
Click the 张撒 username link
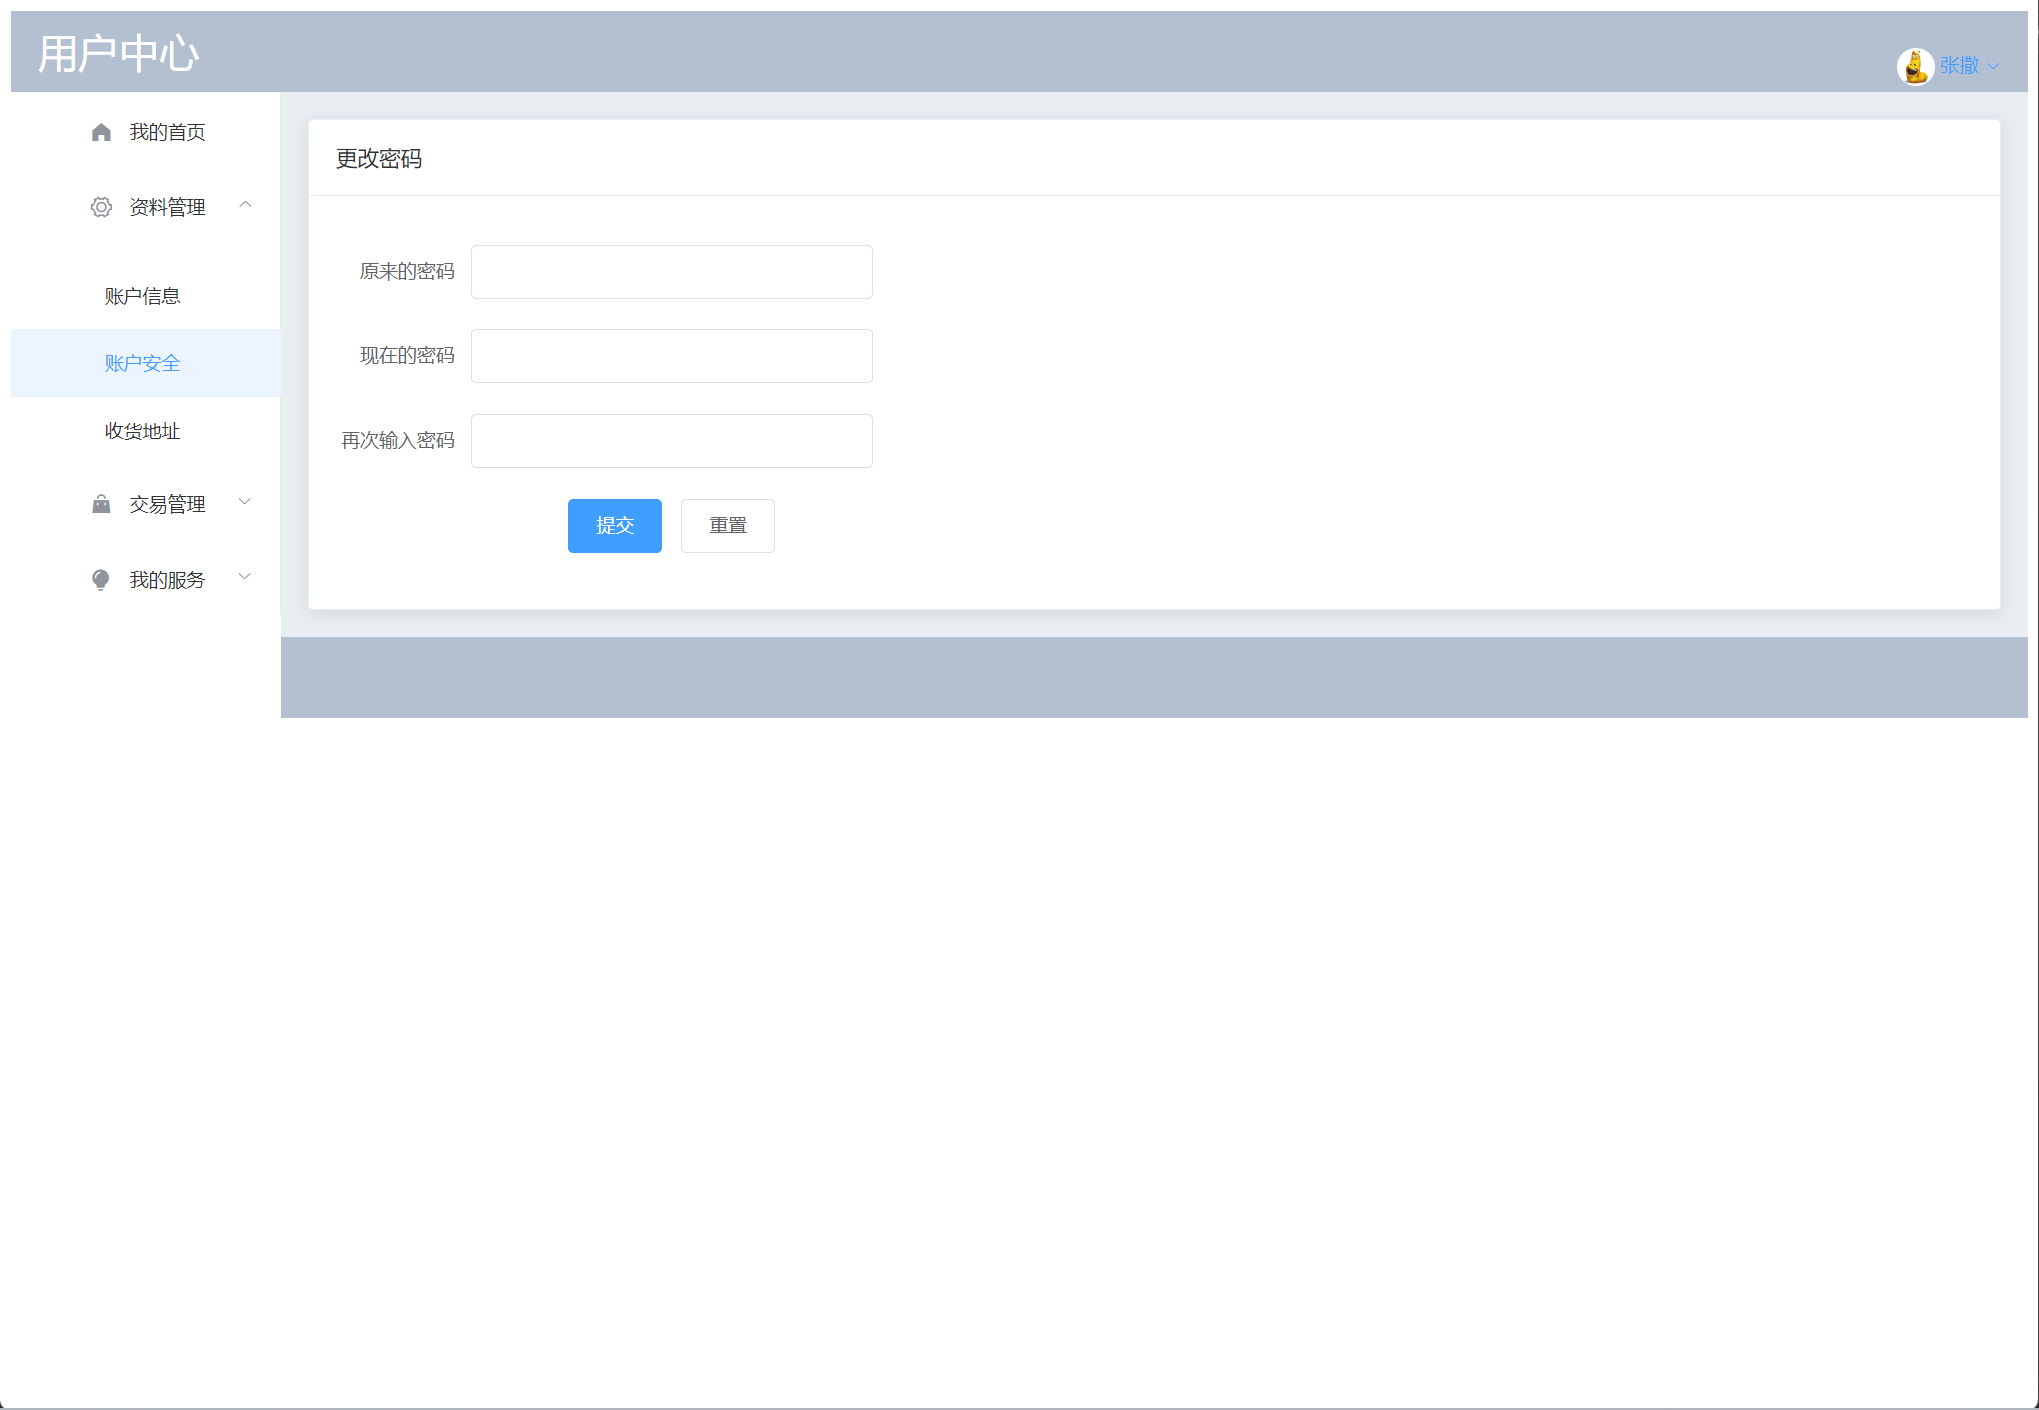[1959, 66]
